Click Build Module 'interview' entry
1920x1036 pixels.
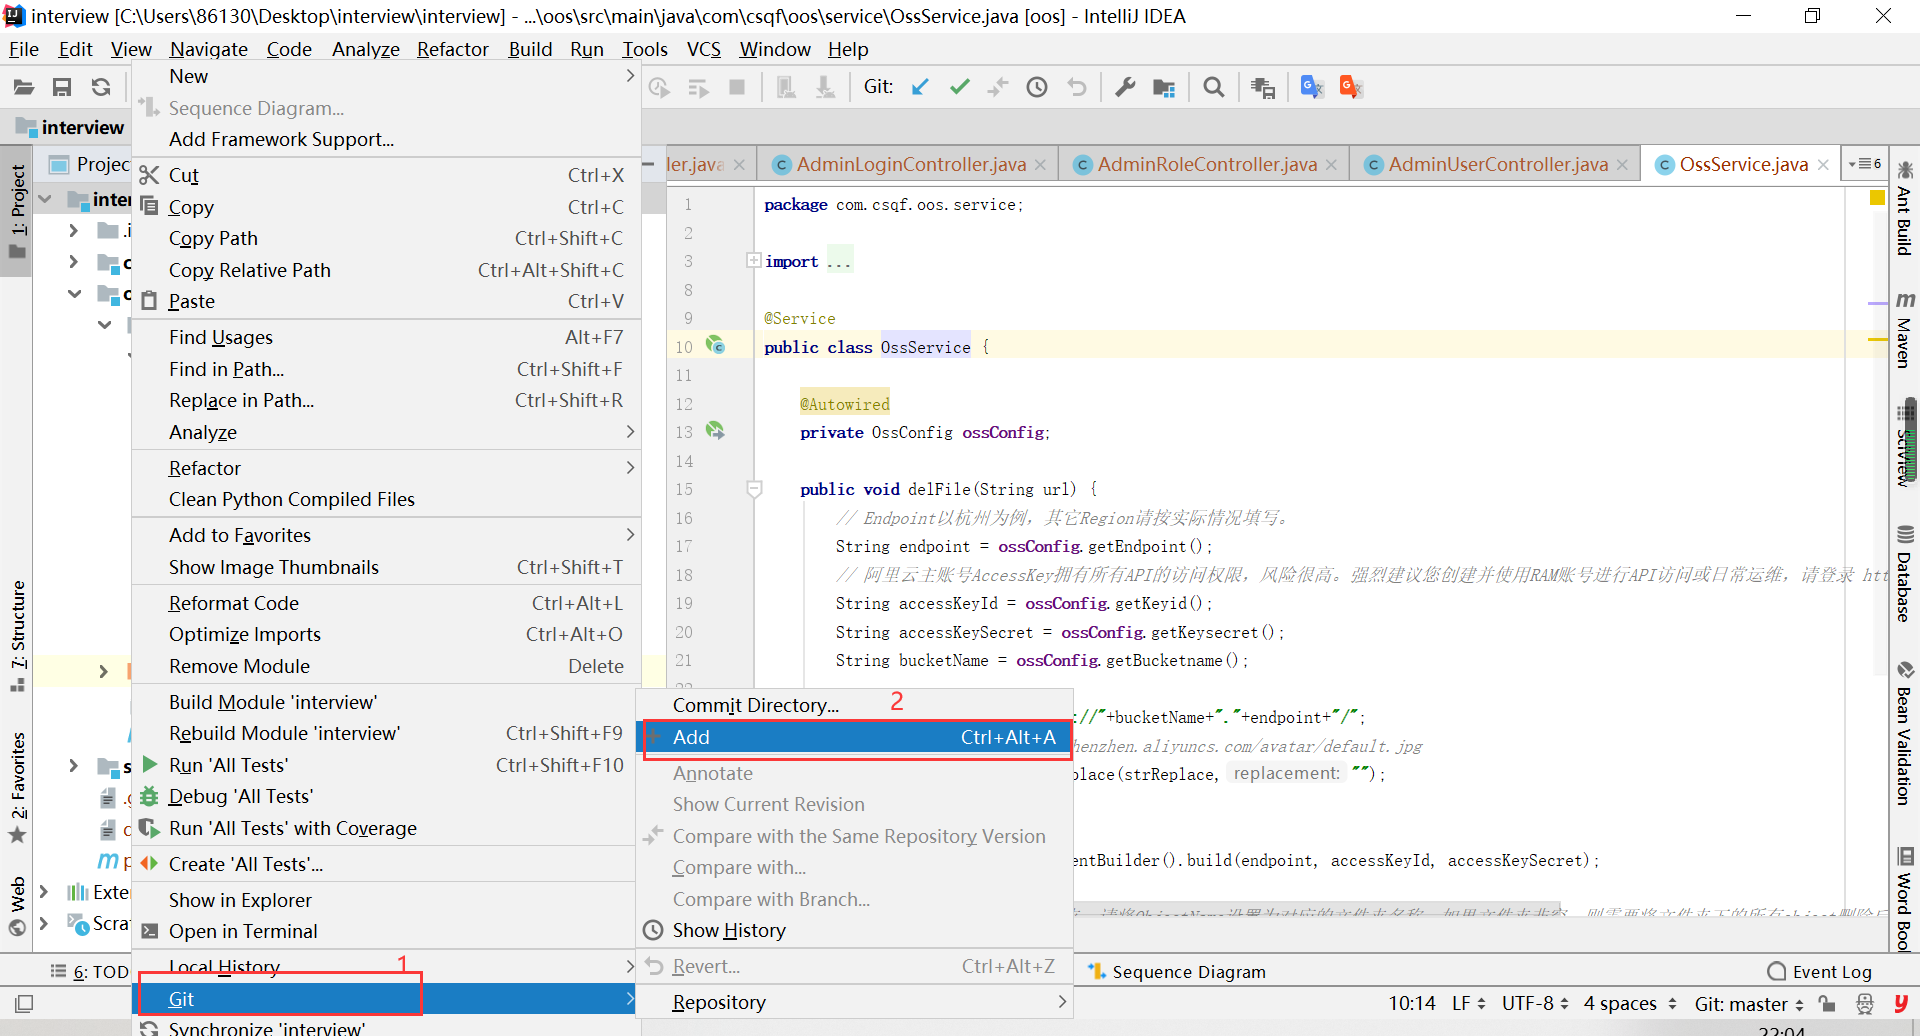385,702
